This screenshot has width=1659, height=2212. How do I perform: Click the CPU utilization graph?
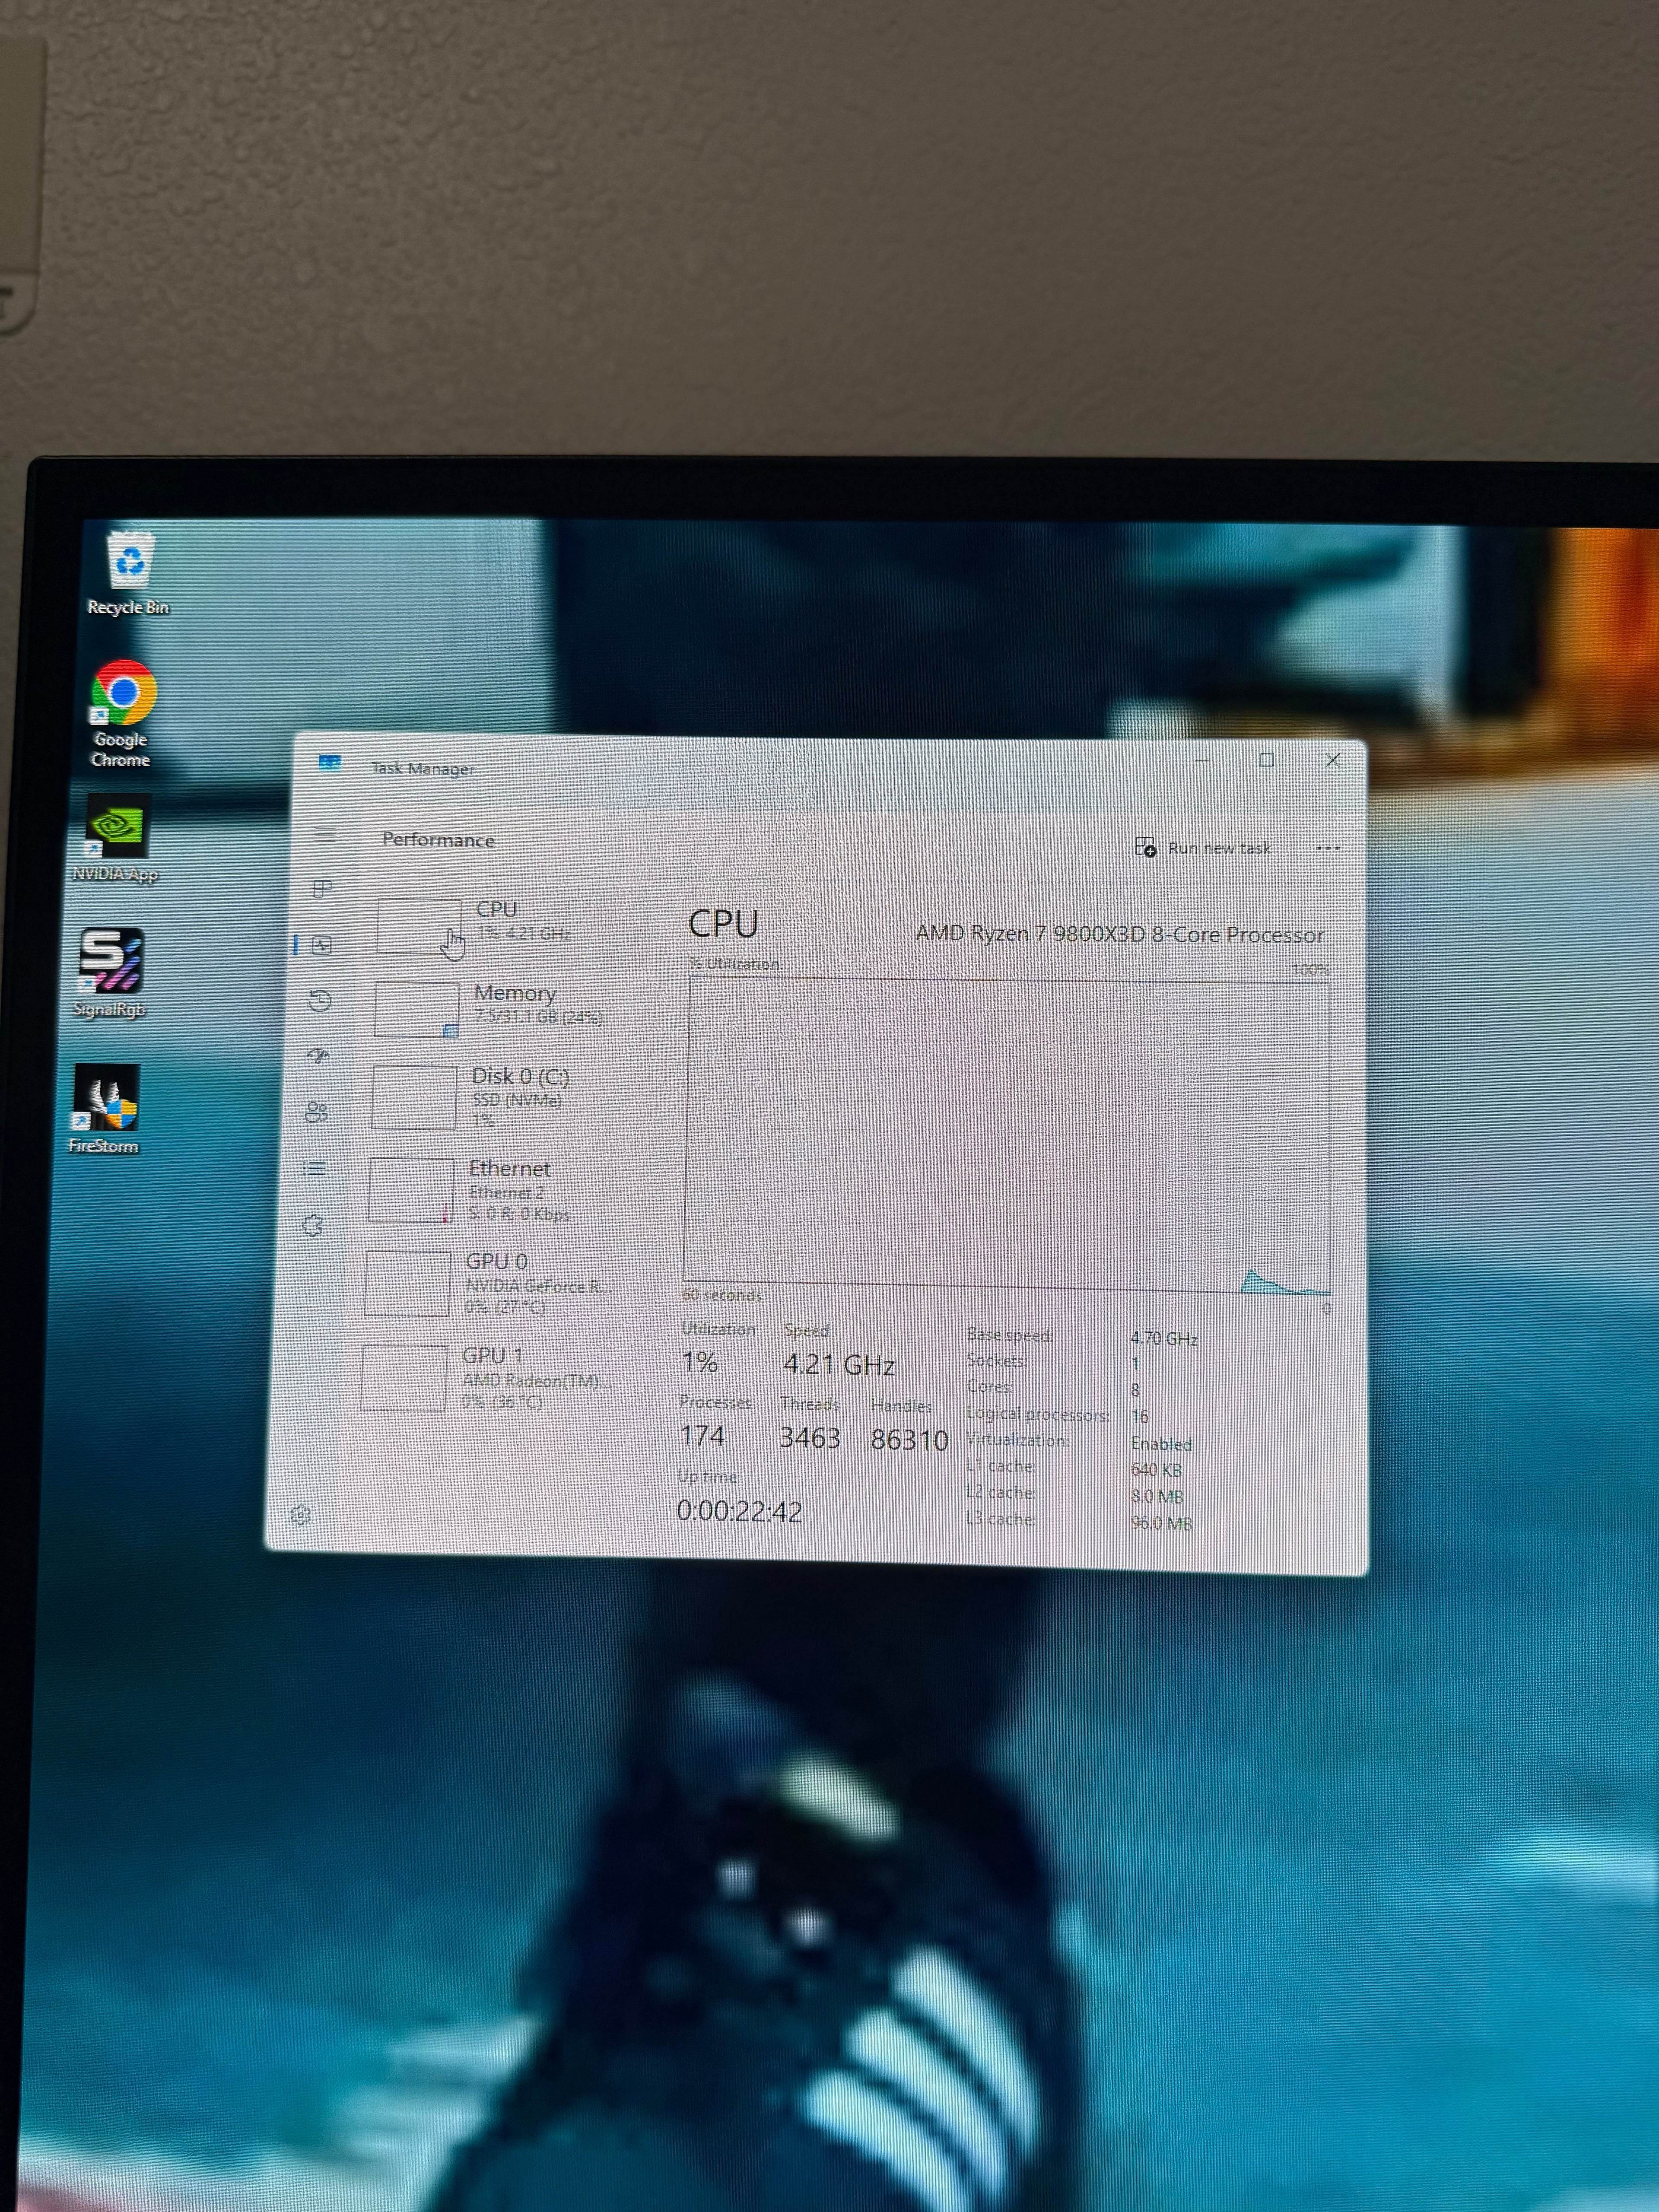[x=1007, y=1135]
